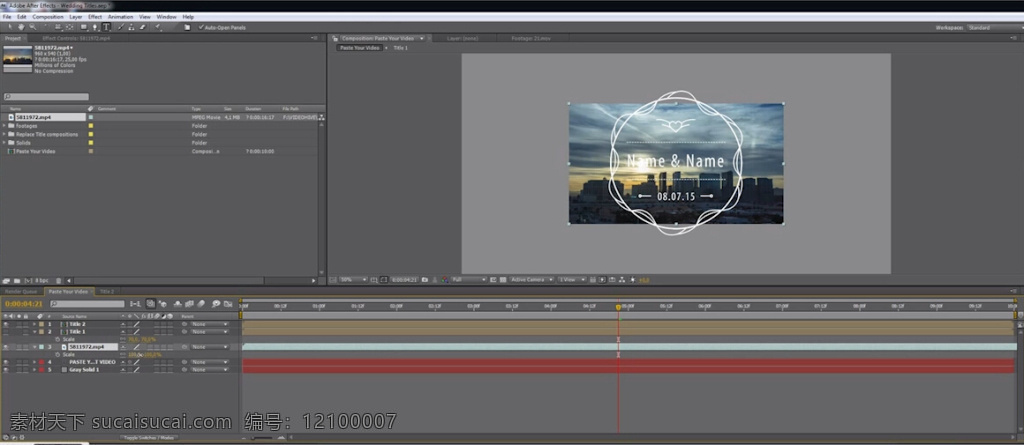Viewport: 1024px width, 445px height.
Task: Click Frame Blending icon in timeline
Action: (189, 303)
